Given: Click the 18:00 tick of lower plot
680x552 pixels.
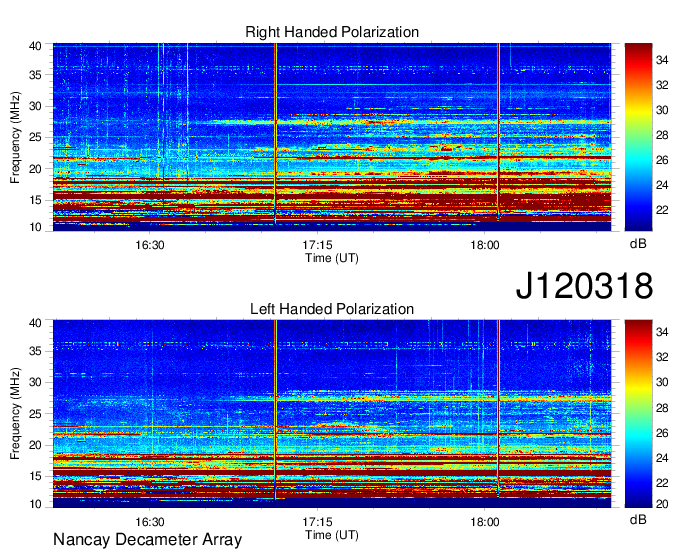Looking at the screenshot, I should 485,522.
